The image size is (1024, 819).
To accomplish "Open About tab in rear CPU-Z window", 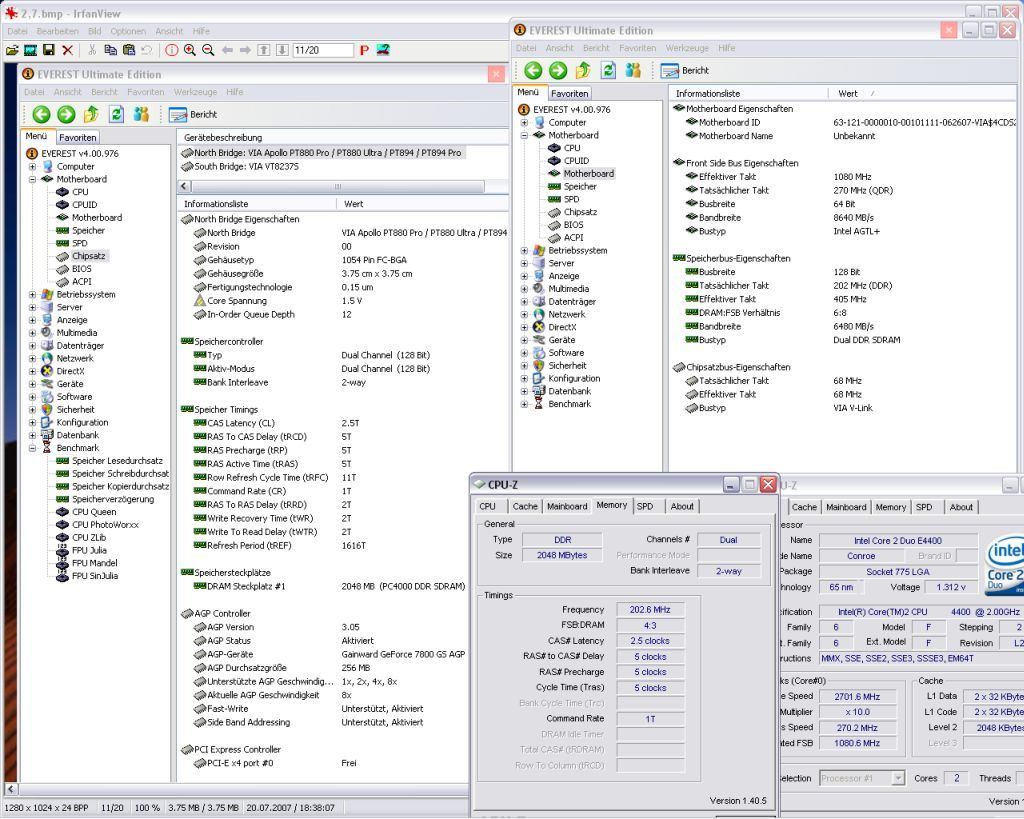I will pos(961,507).
